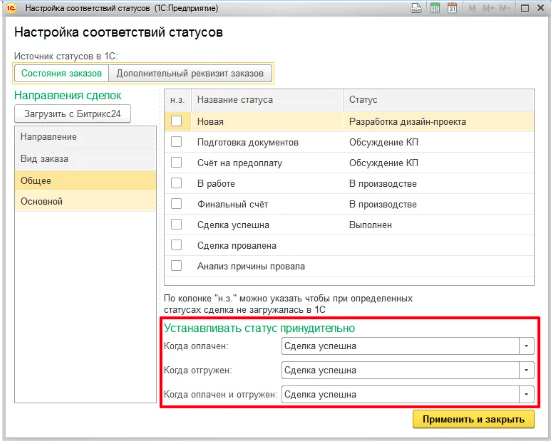Select the Общее direction row
The width and height of the screenshot is (552, 444).
86,181
